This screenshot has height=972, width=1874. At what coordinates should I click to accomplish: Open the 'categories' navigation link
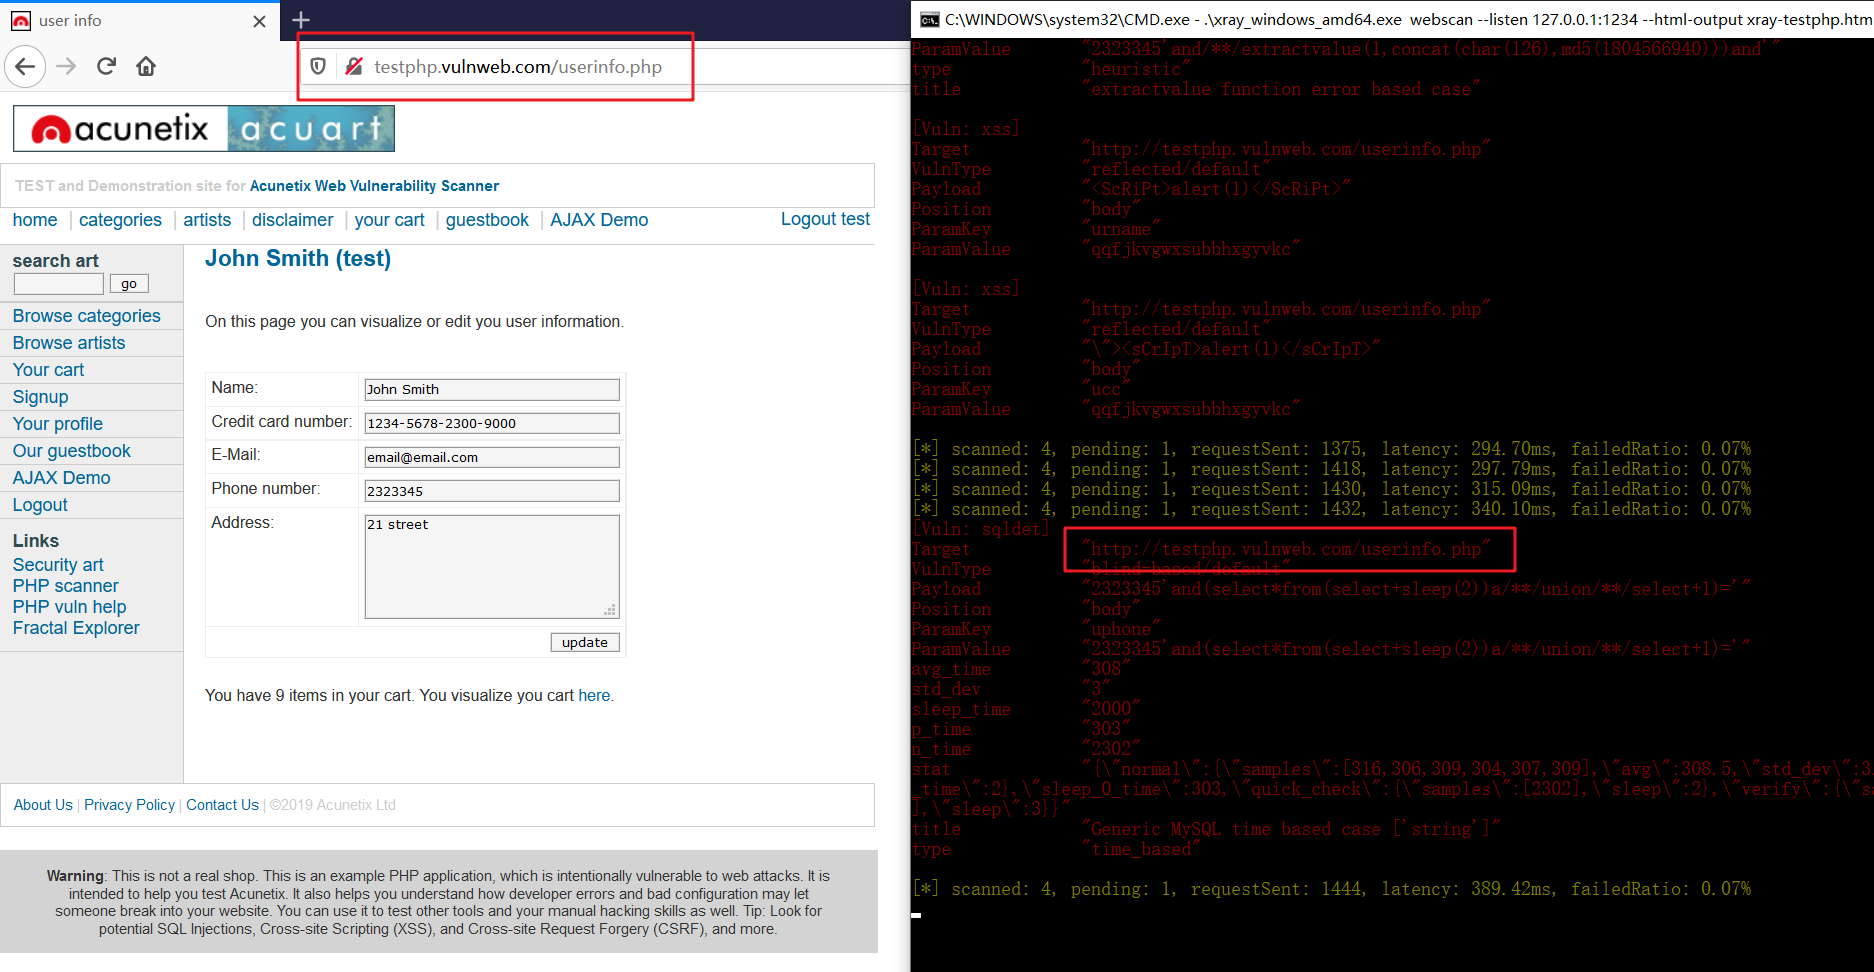click(120, 220)
